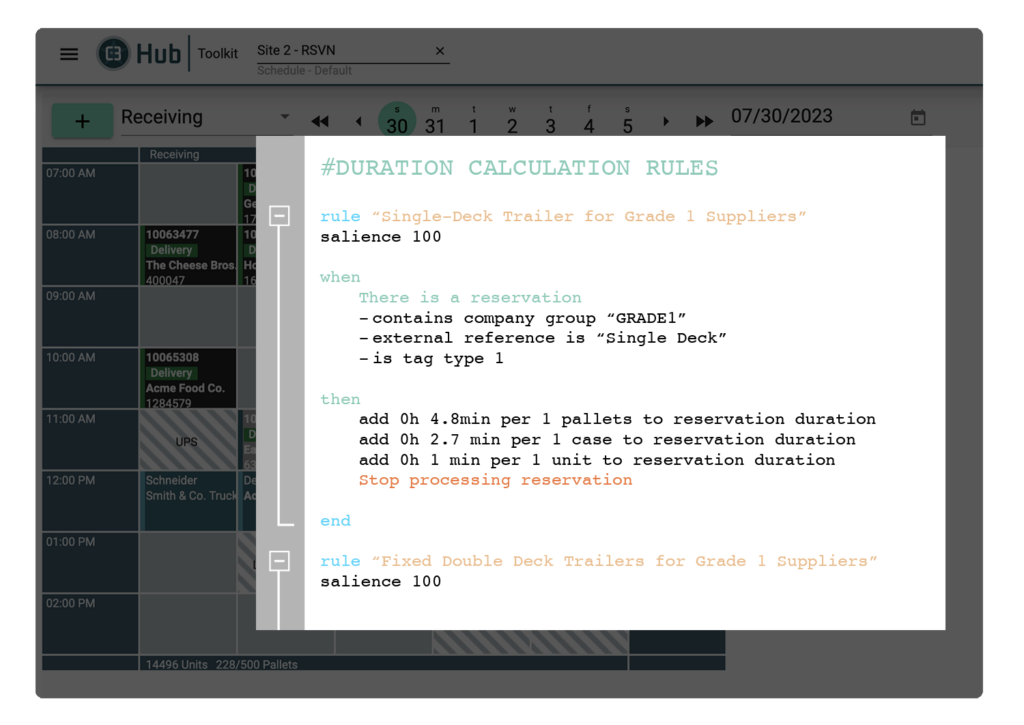Click the add 4.8min per 1 pallets line
Screen dimensions: 1024x725
coord(617,419)
